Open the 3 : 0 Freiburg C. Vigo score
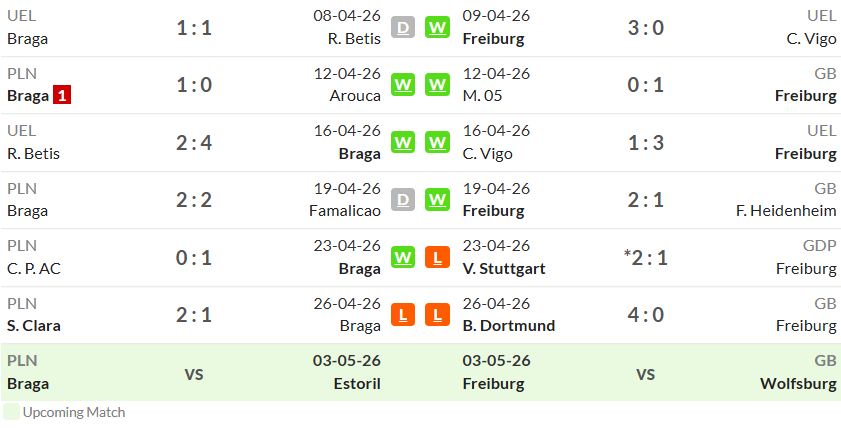 646,27
